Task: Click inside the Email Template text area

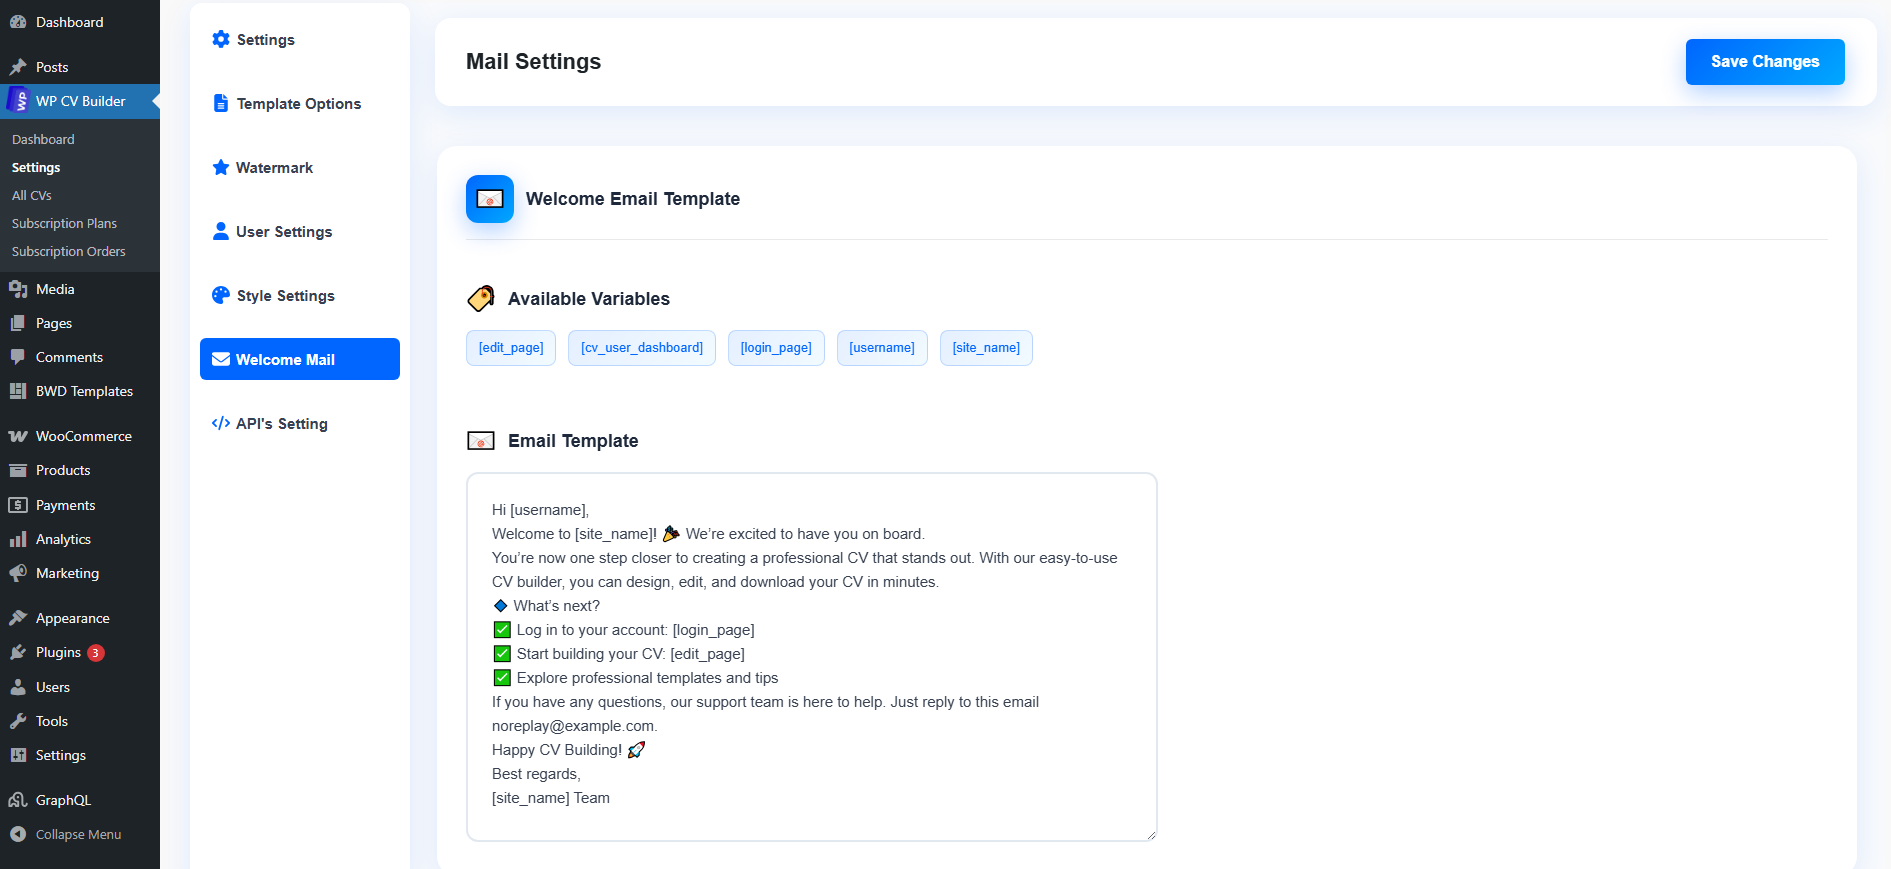Action: click(812, 657)
